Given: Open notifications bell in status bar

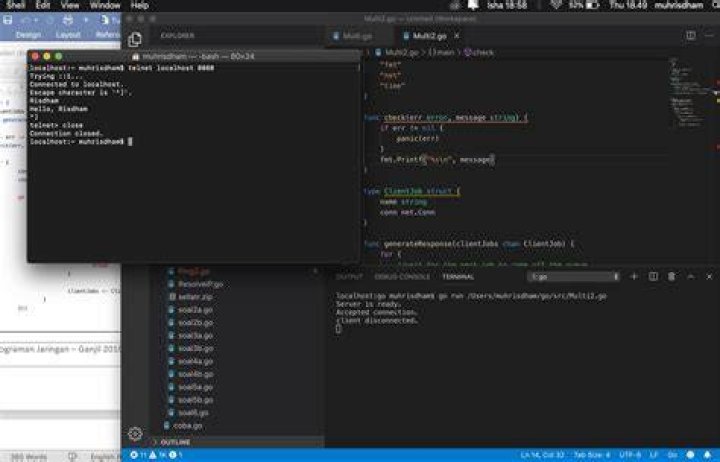Looking at the screenshot, I should [x=708, y=455].
